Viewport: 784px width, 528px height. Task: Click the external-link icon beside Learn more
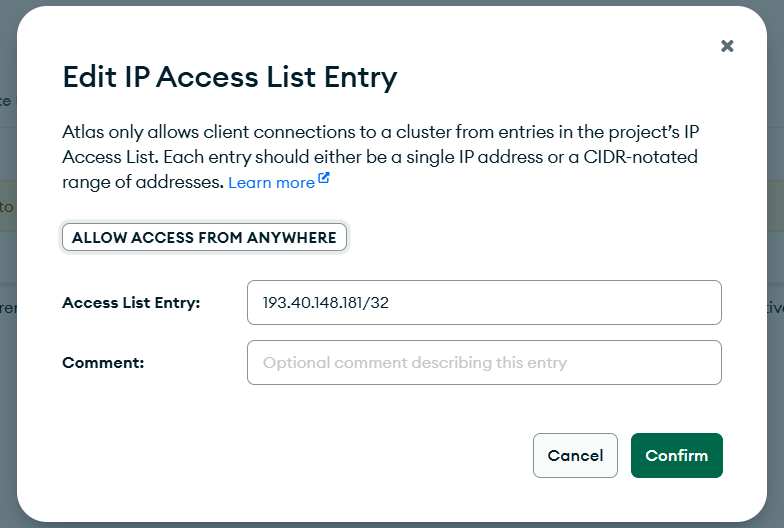tap(324, 180)
